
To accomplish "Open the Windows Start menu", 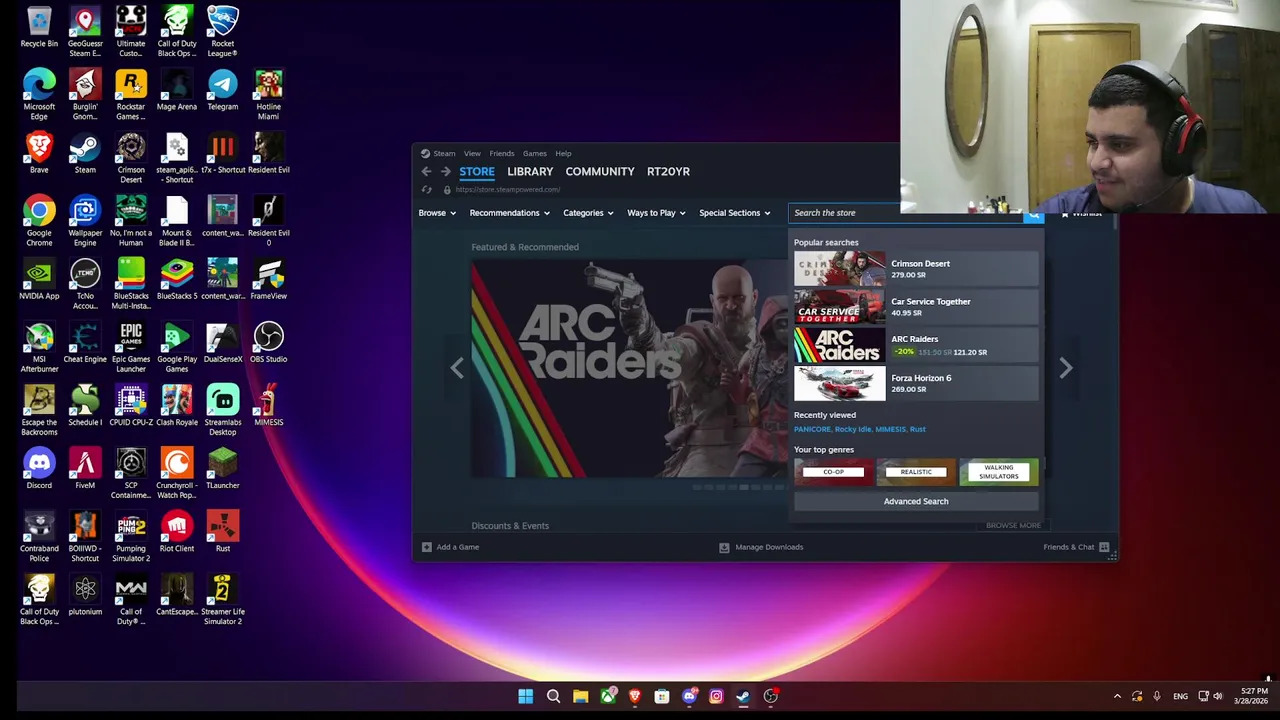I will click(525, 696).
